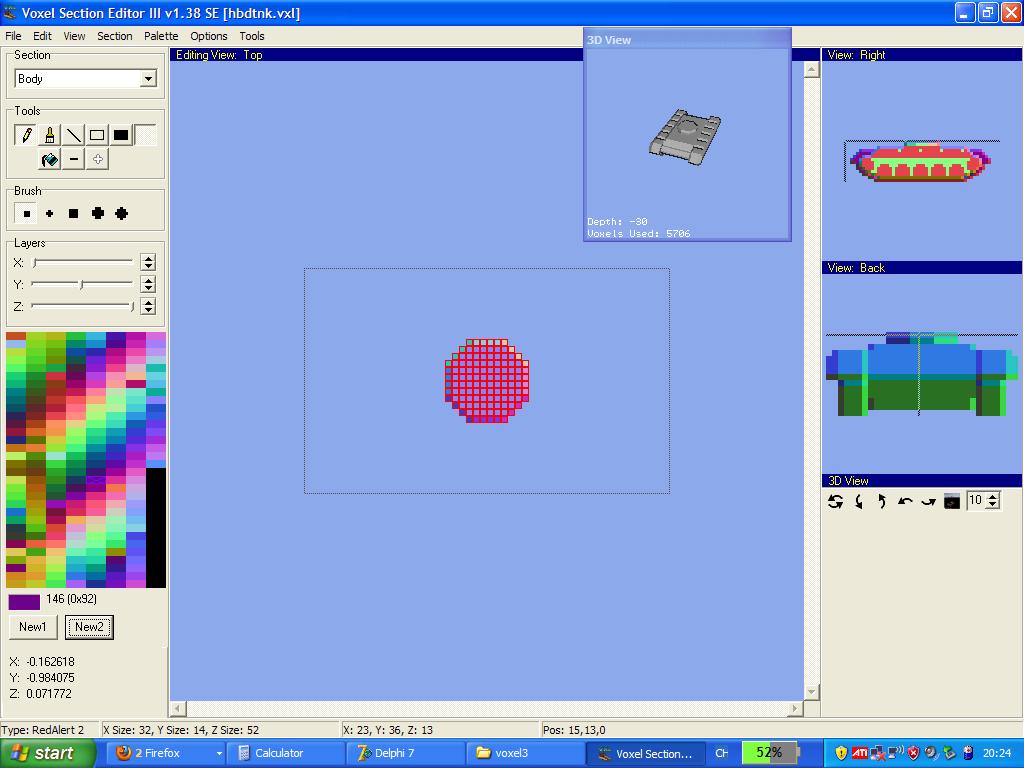Click the New1 button
The image size is (1024, 768).
pyautogui.click(x=33, y=627)
